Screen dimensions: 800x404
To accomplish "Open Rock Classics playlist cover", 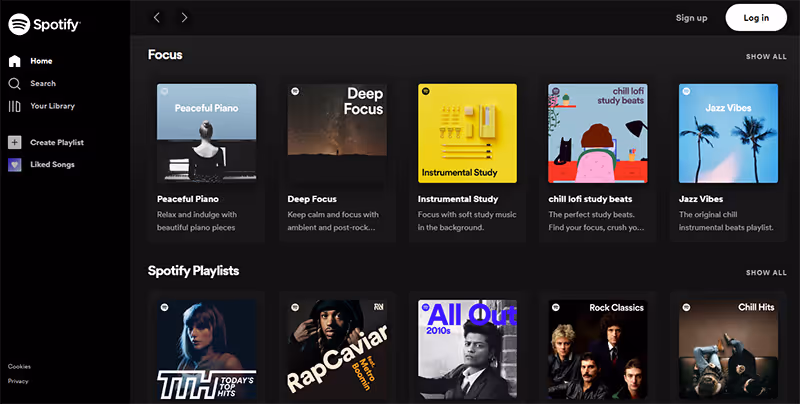I will tap(598, 349).
